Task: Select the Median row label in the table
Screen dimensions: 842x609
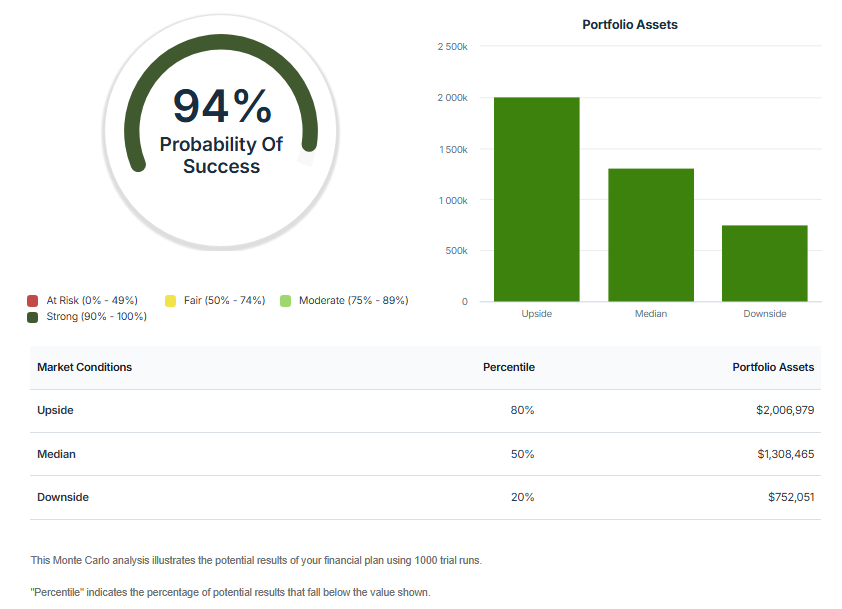Action: 56,454
